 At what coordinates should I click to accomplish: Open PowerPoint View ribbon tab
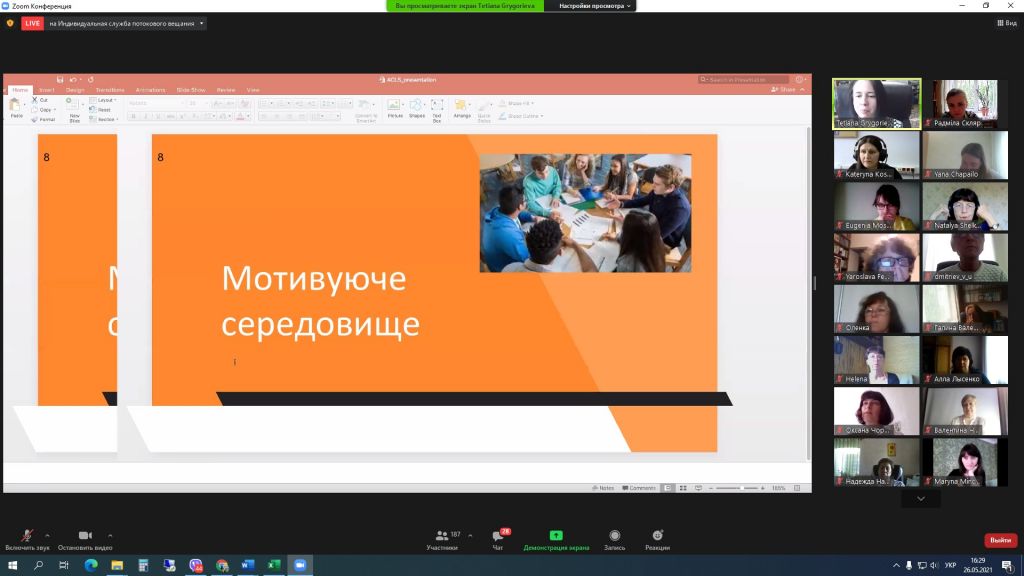[x=253, y=90]
